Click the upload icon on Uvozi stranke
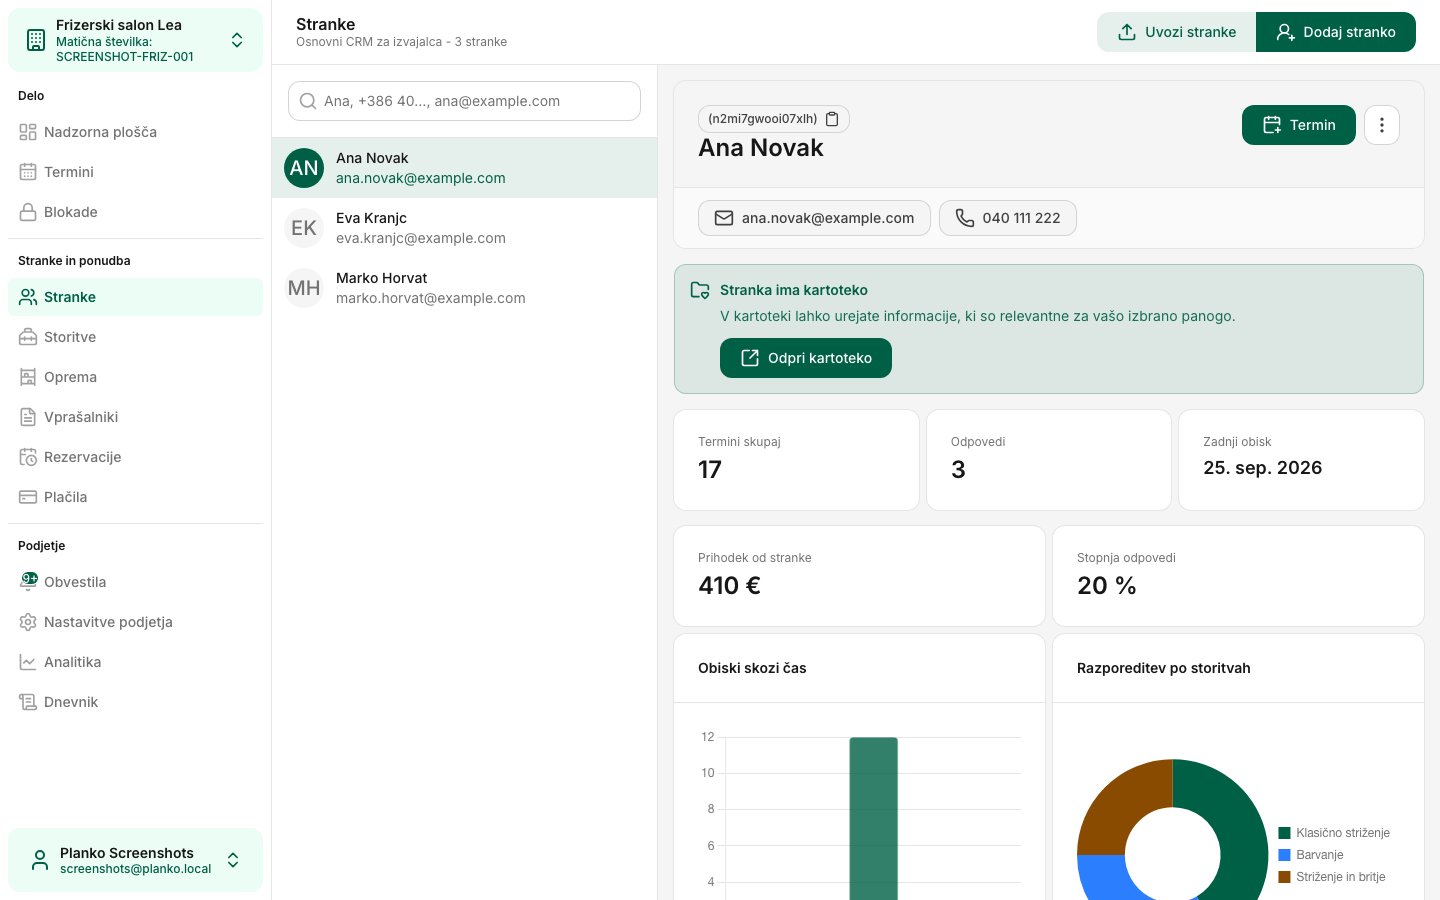Screen dimensions: 1440x900 1127,32
